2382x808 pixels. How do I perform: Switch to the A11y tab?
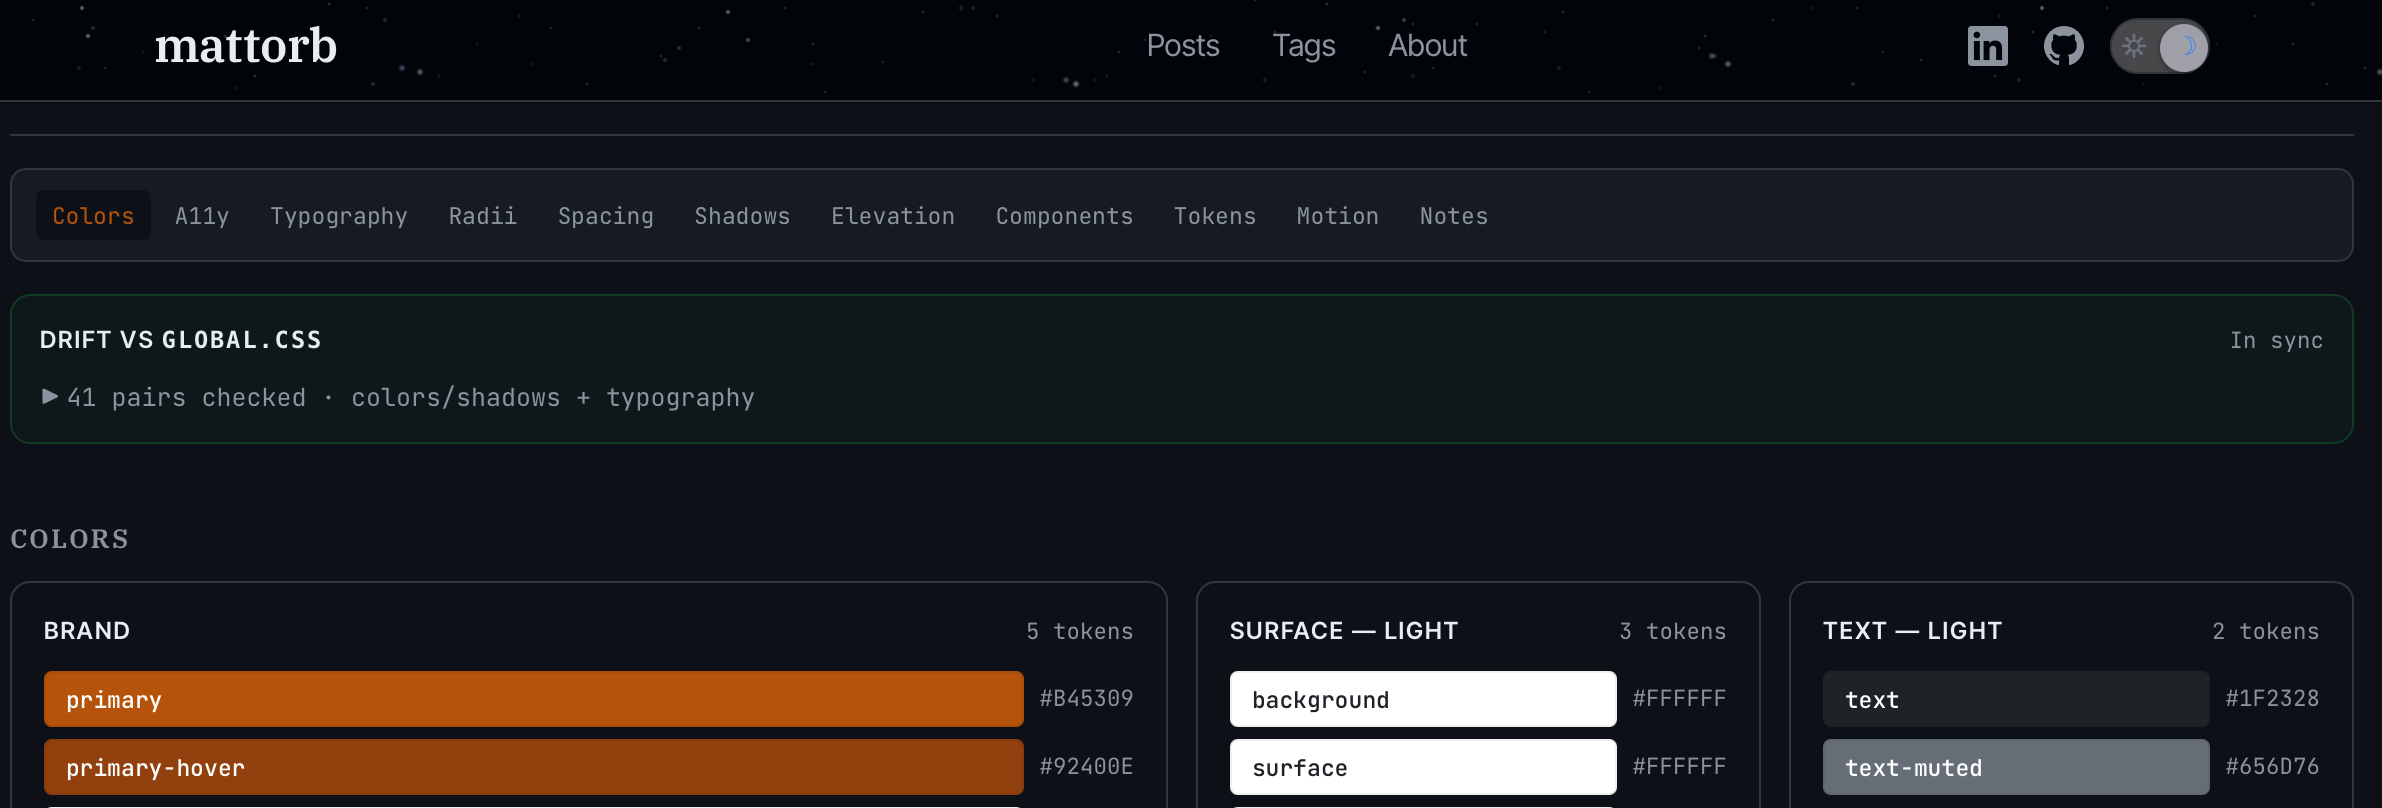pos(202,216)
